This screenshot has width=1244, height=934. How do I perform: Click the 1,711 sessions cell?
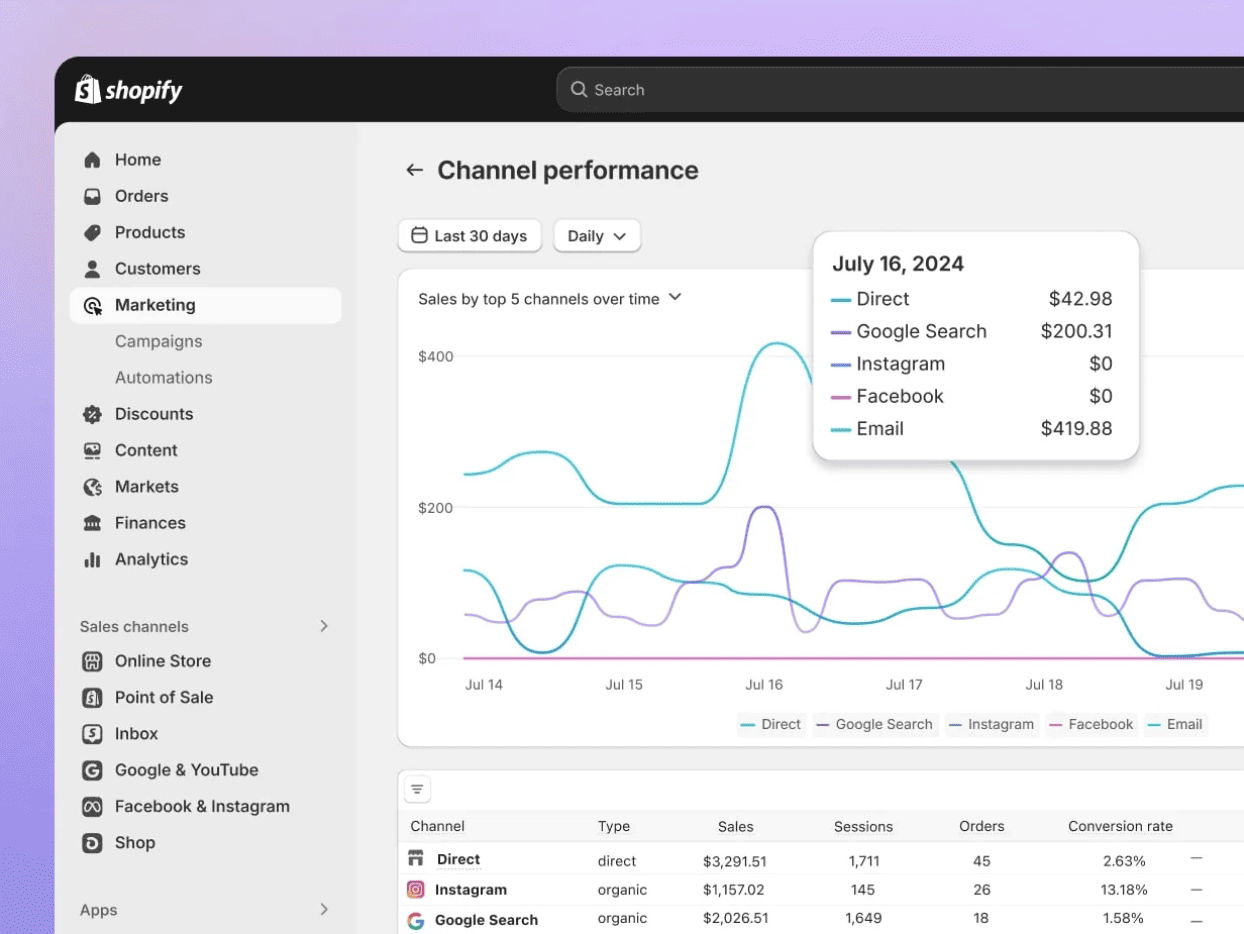863,860
